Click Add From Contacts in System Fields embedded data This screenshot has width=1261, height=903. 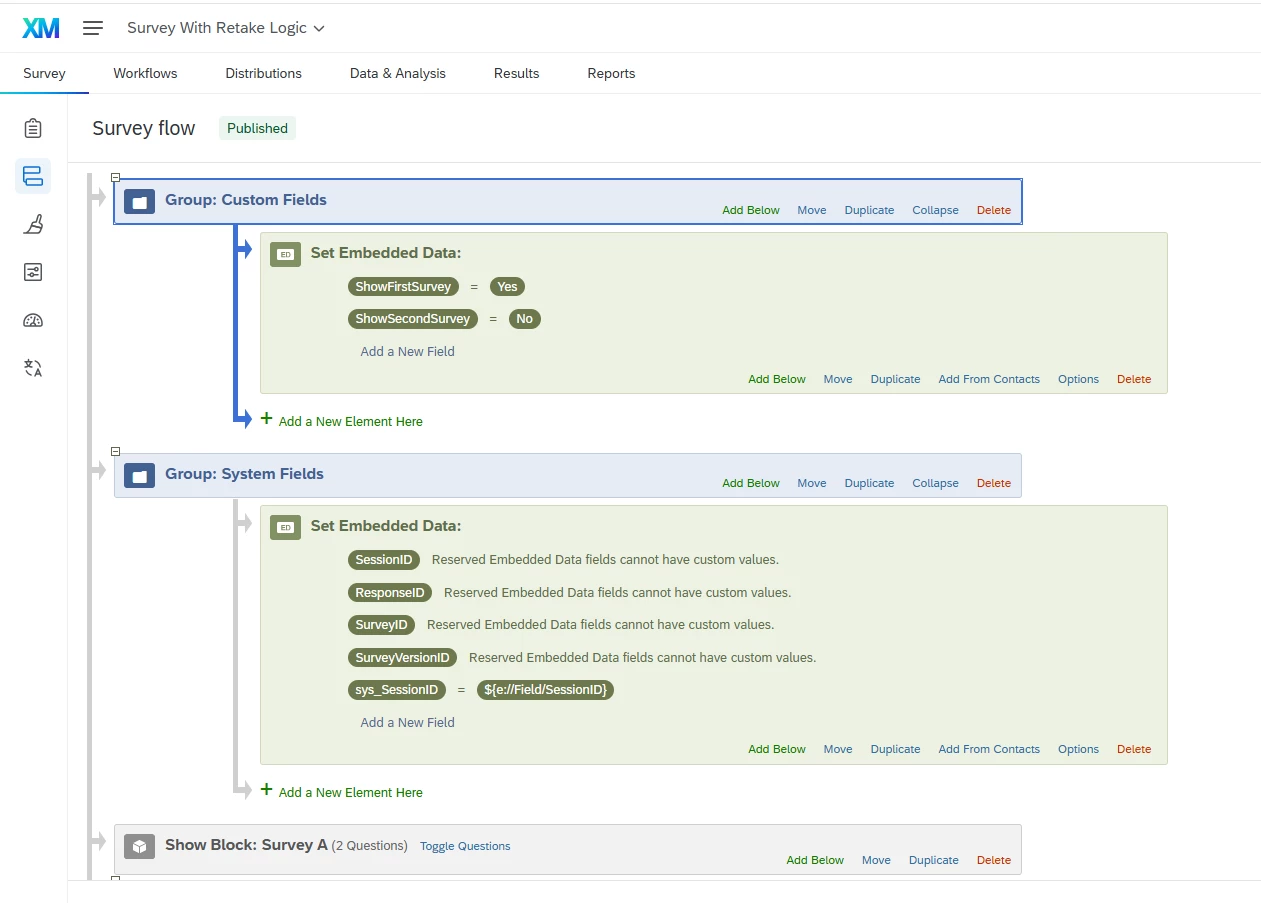pos(989,749)
